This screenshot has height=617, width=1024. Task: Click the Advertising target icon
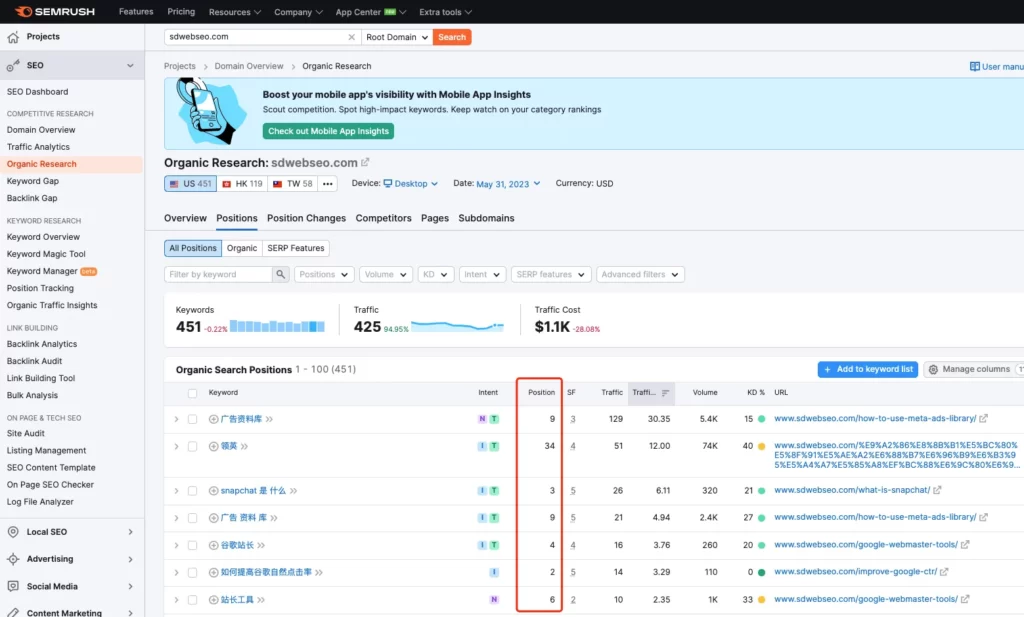13,559
